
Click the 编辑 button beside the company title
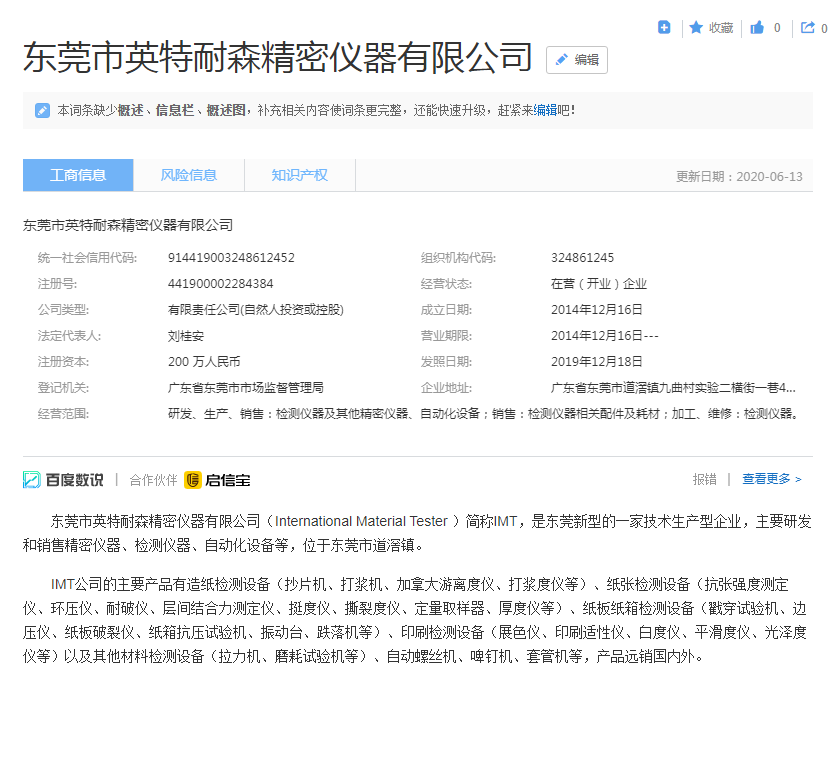tap(577, 60)
